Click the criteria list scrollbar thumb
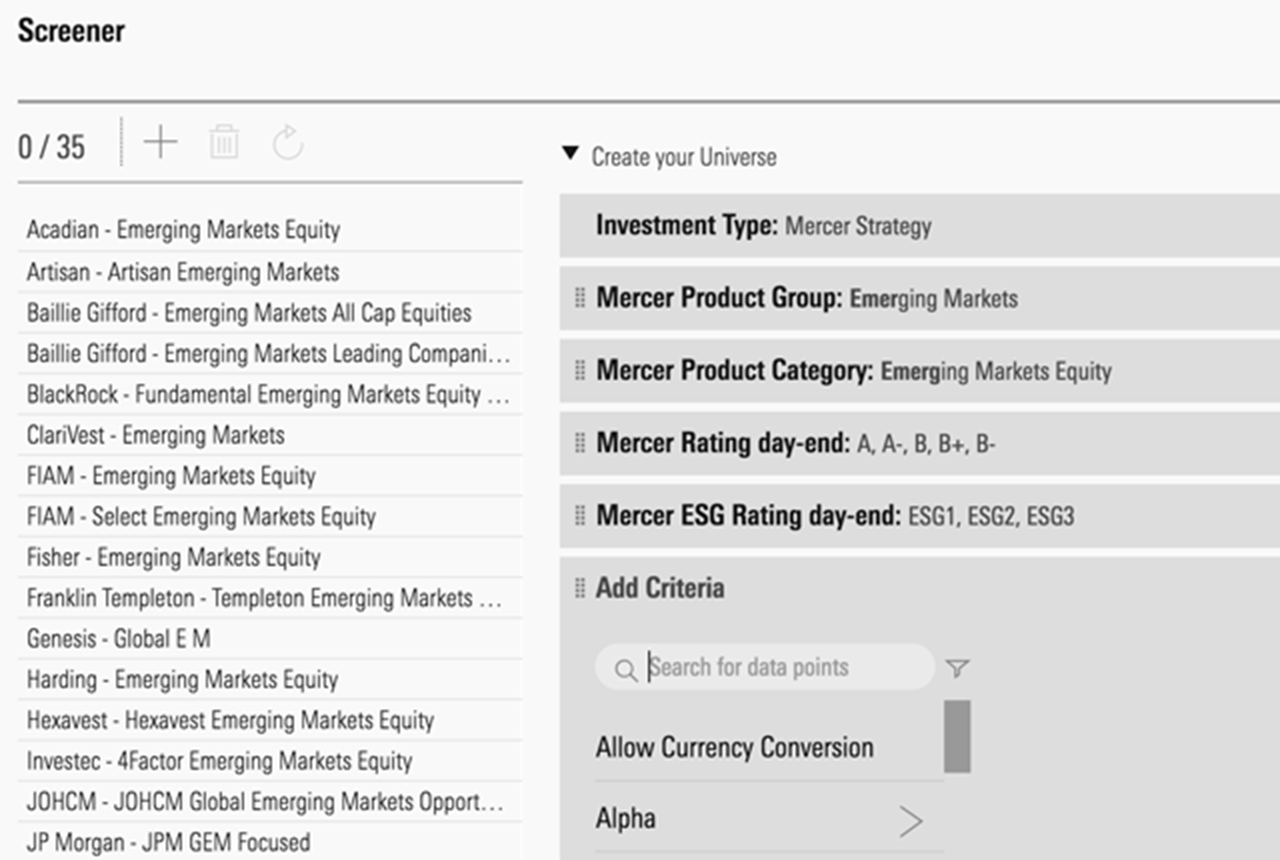The image size is (1280, 860). click(957, 736)
